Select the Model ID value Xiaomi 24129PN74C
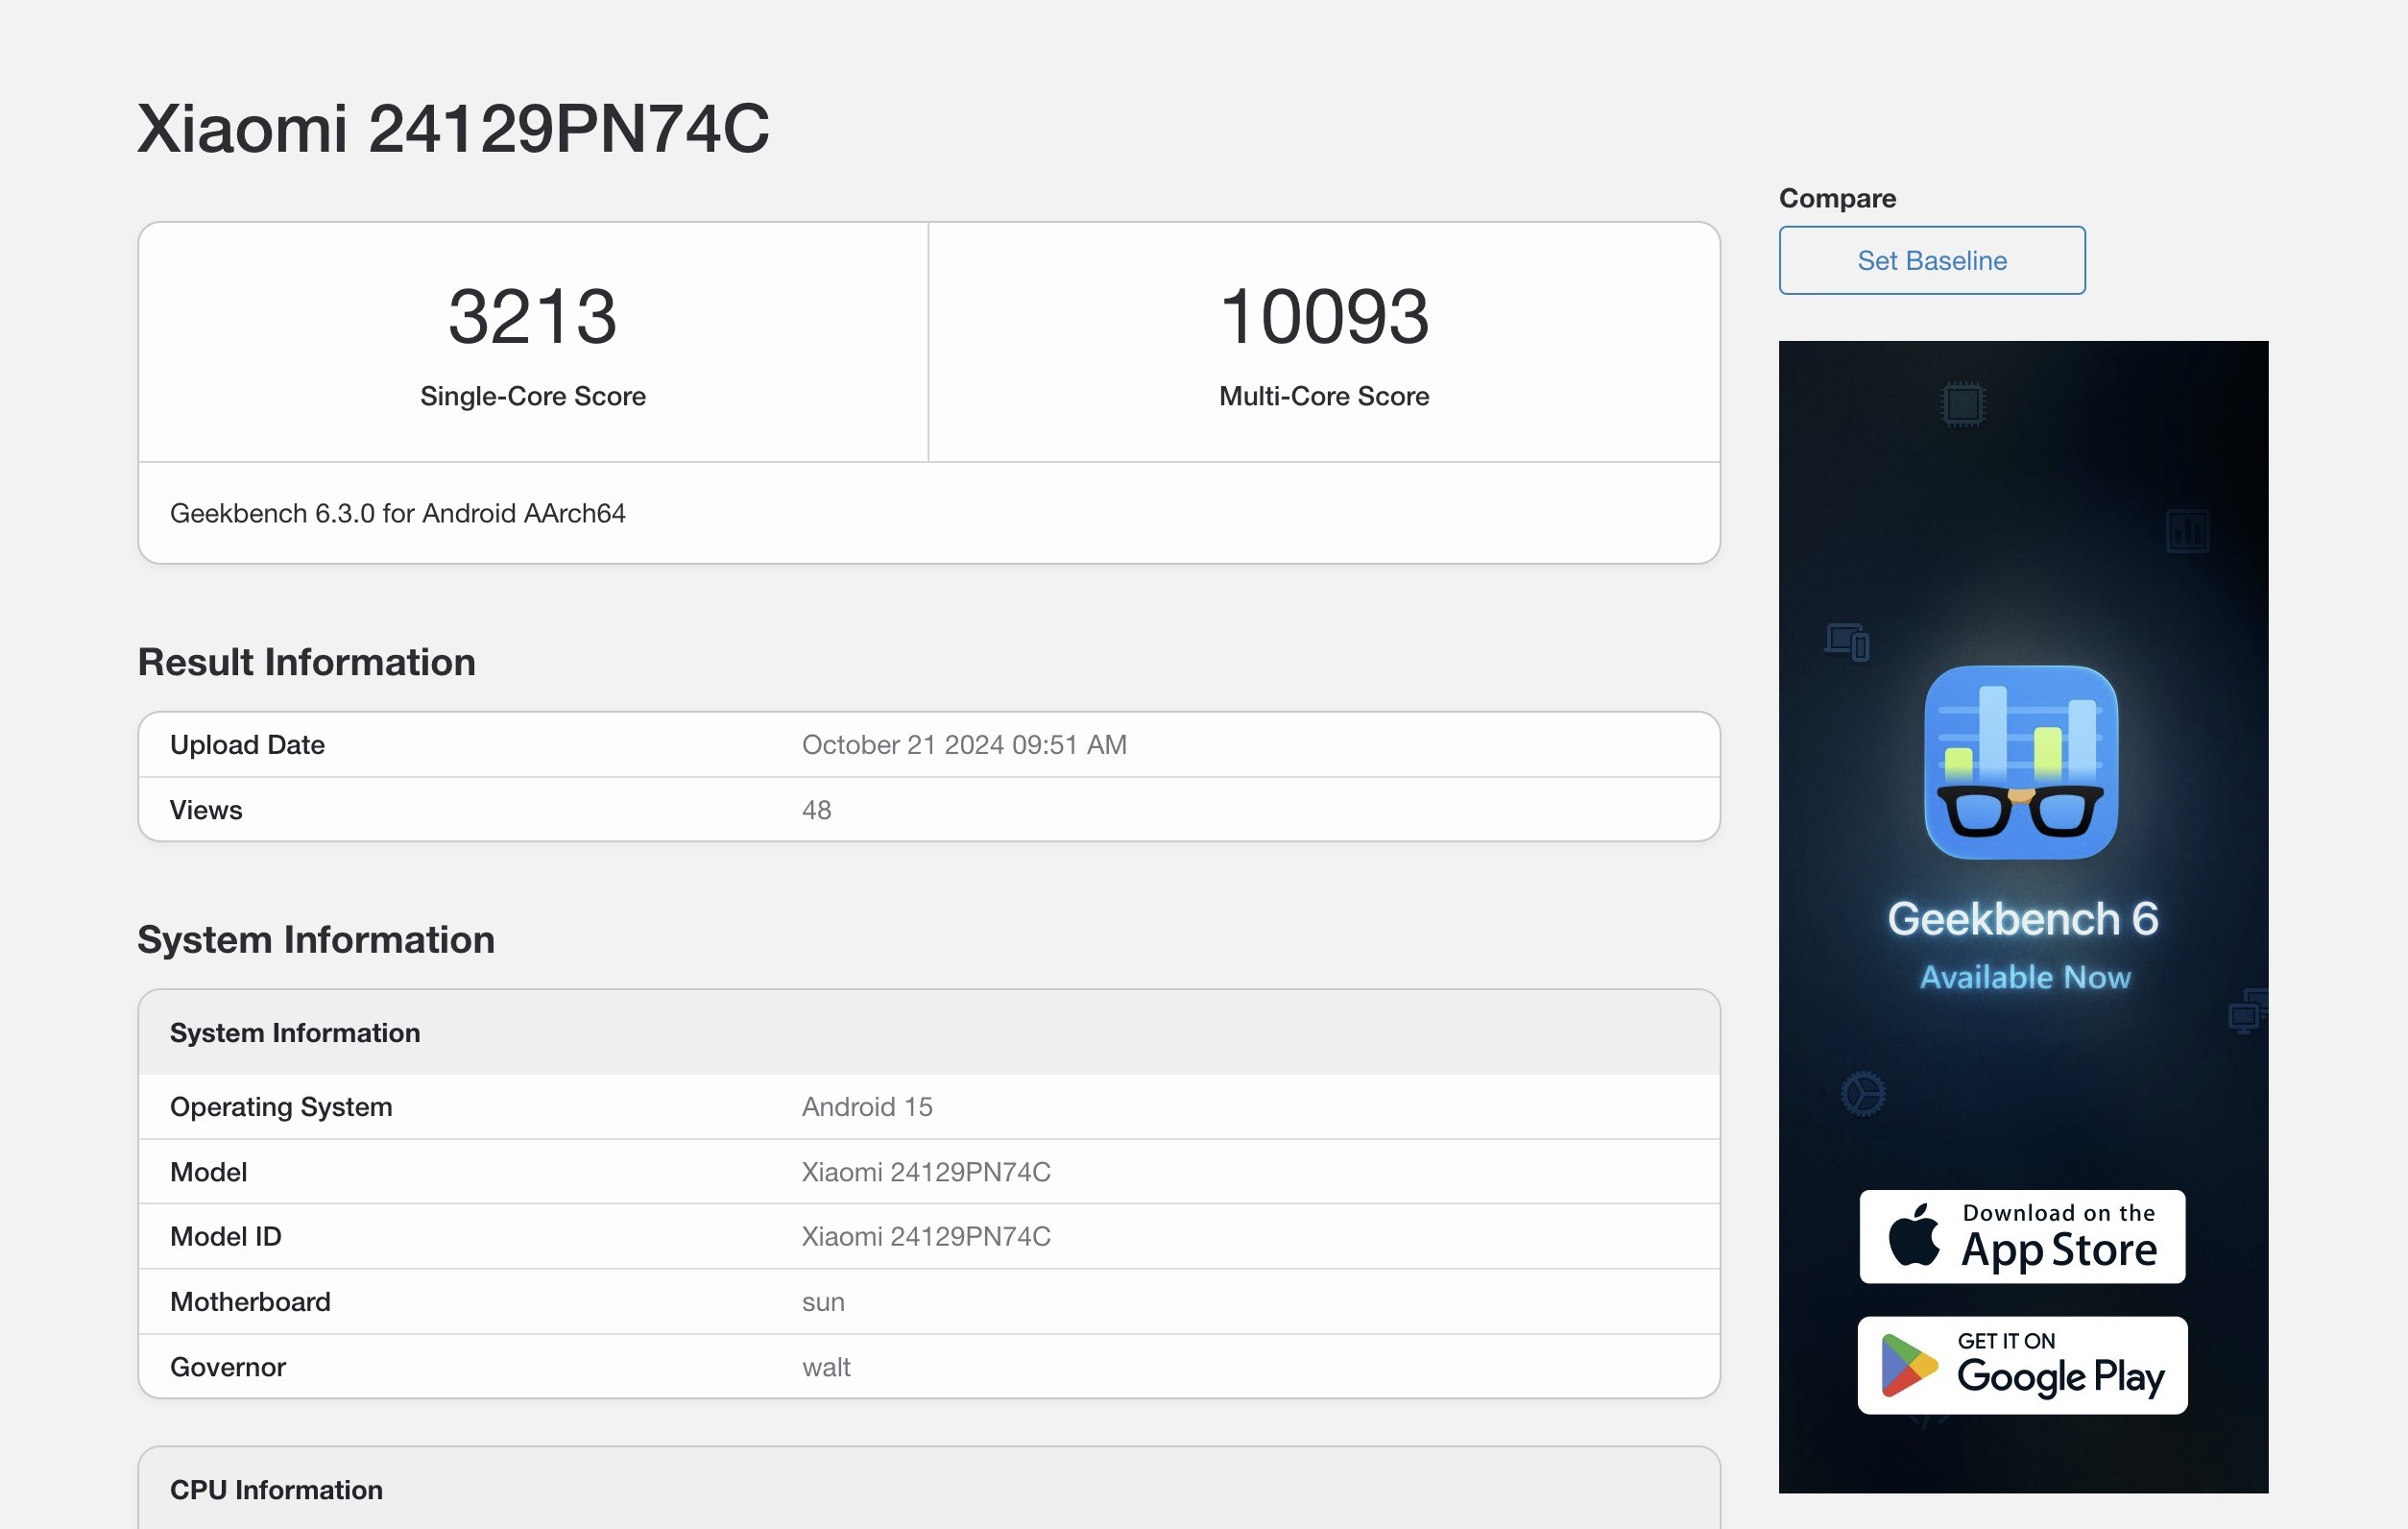2408x1529 pixels. coord(926,1237)
